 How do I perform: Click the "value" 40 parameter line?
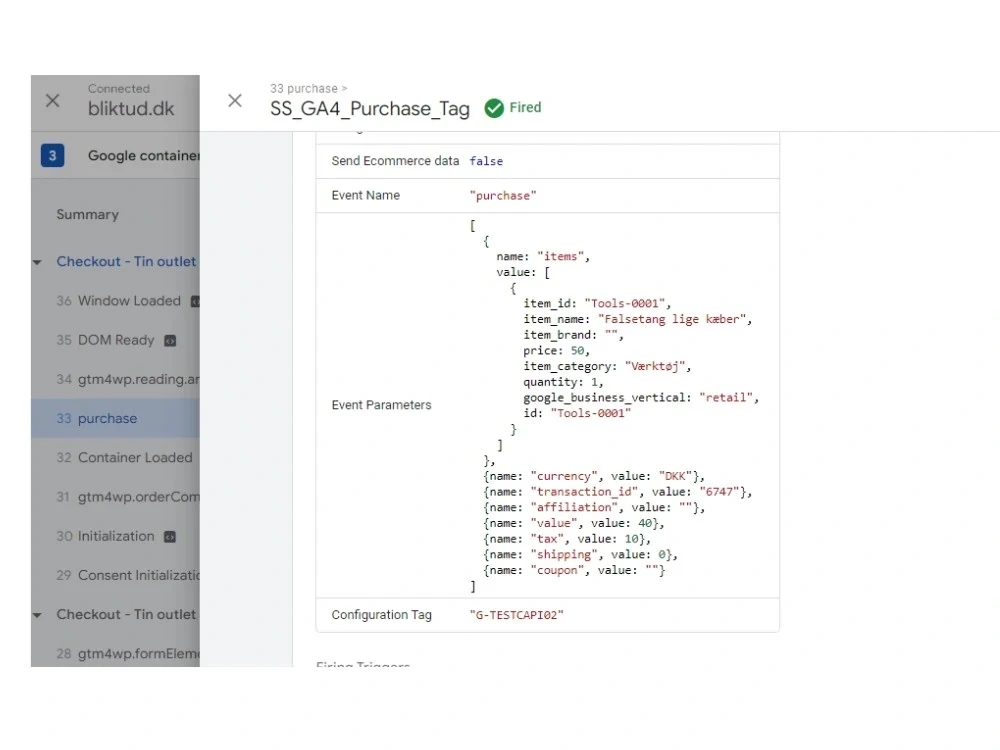[x=574, y=524]
